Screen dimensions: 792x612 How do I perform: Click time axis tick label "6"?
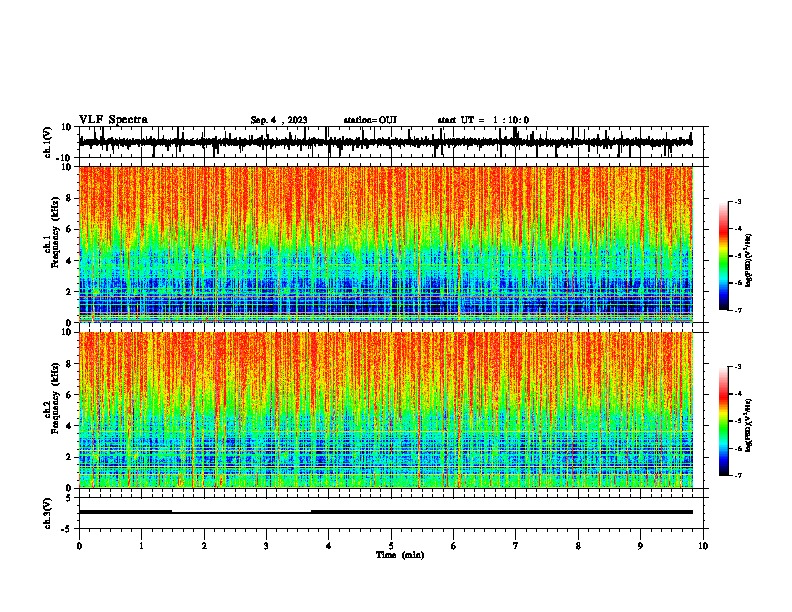click(454, 546)
